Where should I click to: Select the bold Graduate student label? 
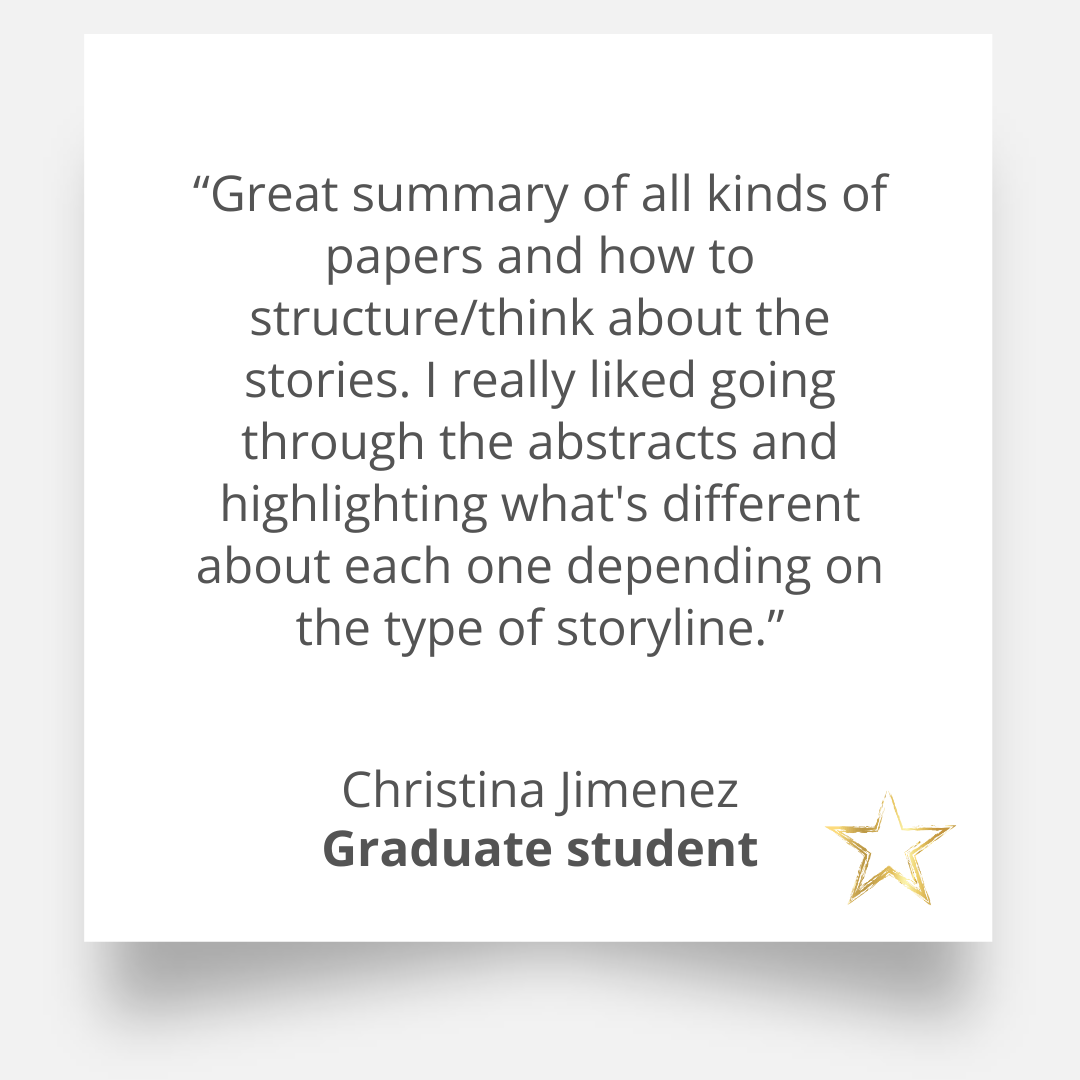click(540, 849)
